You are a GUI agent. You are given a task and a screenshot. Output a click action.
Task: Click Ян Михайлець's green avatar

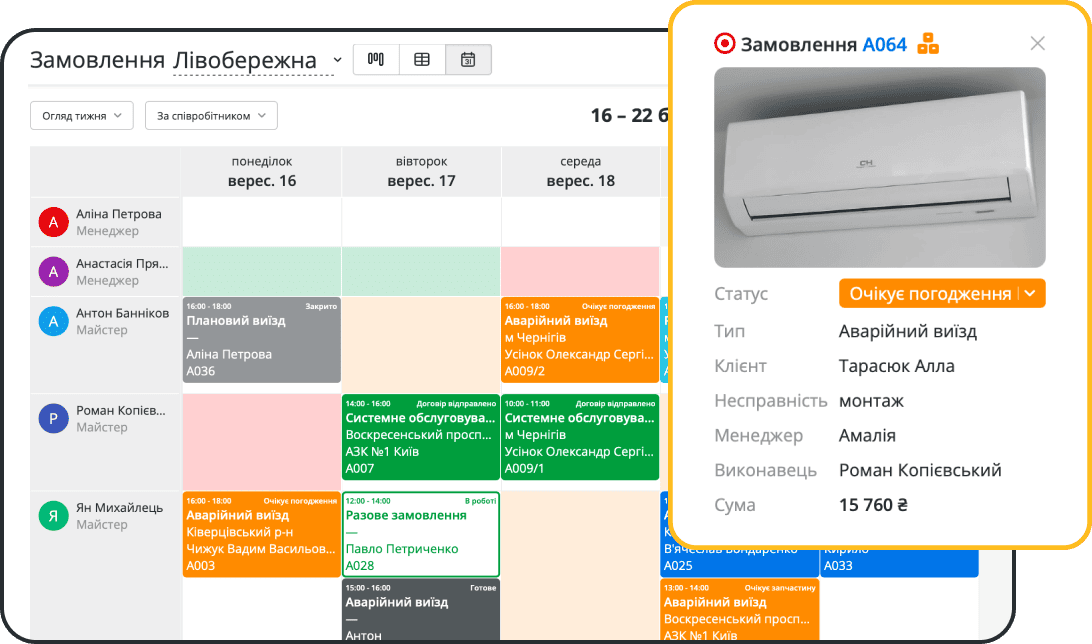pos(53,515)
